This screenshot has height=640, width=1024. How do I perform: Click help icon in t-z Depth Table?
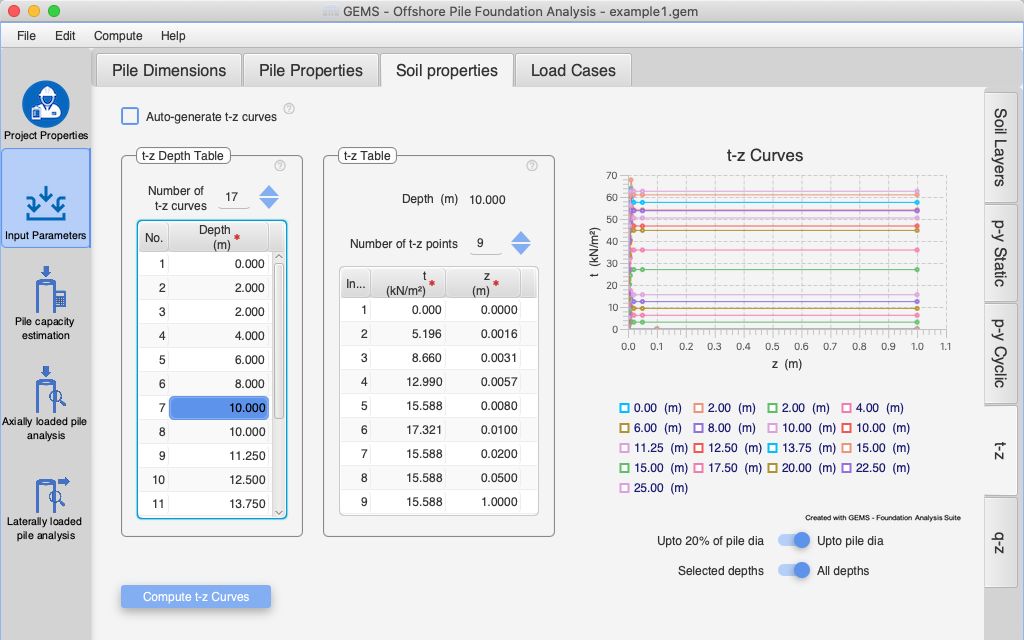pyautogui.click(x=280, y=166)
